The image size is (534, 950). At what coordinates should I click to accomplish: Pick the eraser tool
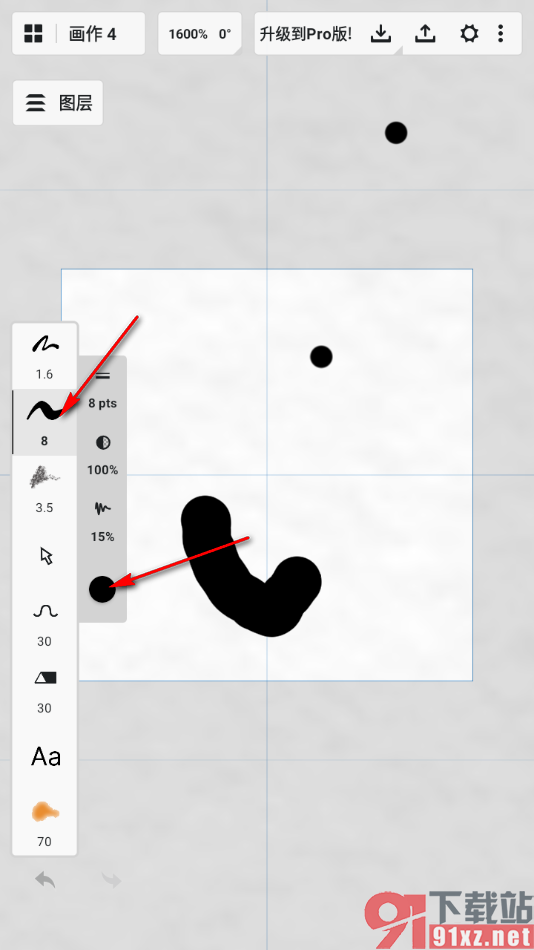(44, 689)
